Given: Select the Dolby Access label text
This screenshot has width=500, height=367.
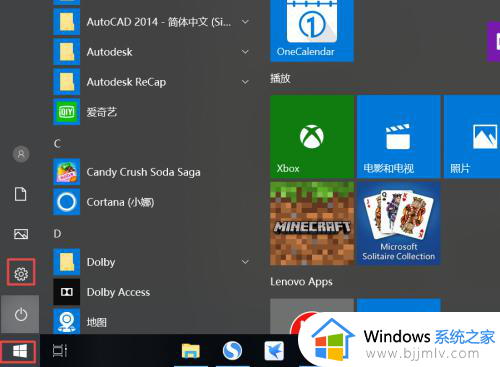Looking at the screenshot, I should (118, 292).
